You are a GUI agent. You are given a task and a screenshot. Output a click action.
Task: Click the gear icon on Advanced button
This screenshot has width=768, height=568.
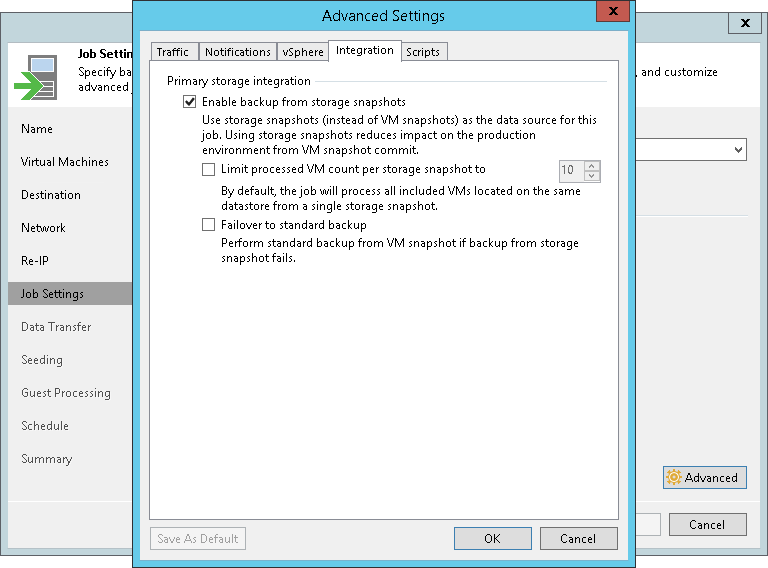point(674,477)
